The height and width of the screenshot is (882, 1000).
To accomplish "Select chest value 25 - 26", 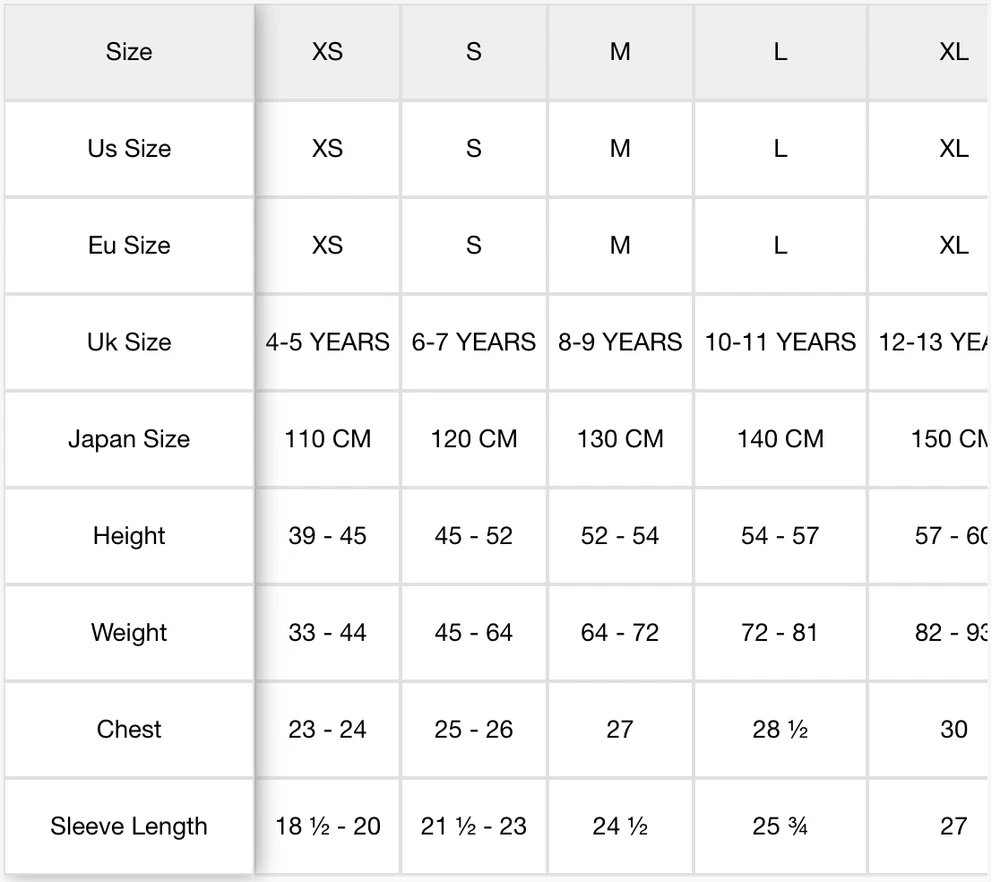I will [x=473, y=729].
